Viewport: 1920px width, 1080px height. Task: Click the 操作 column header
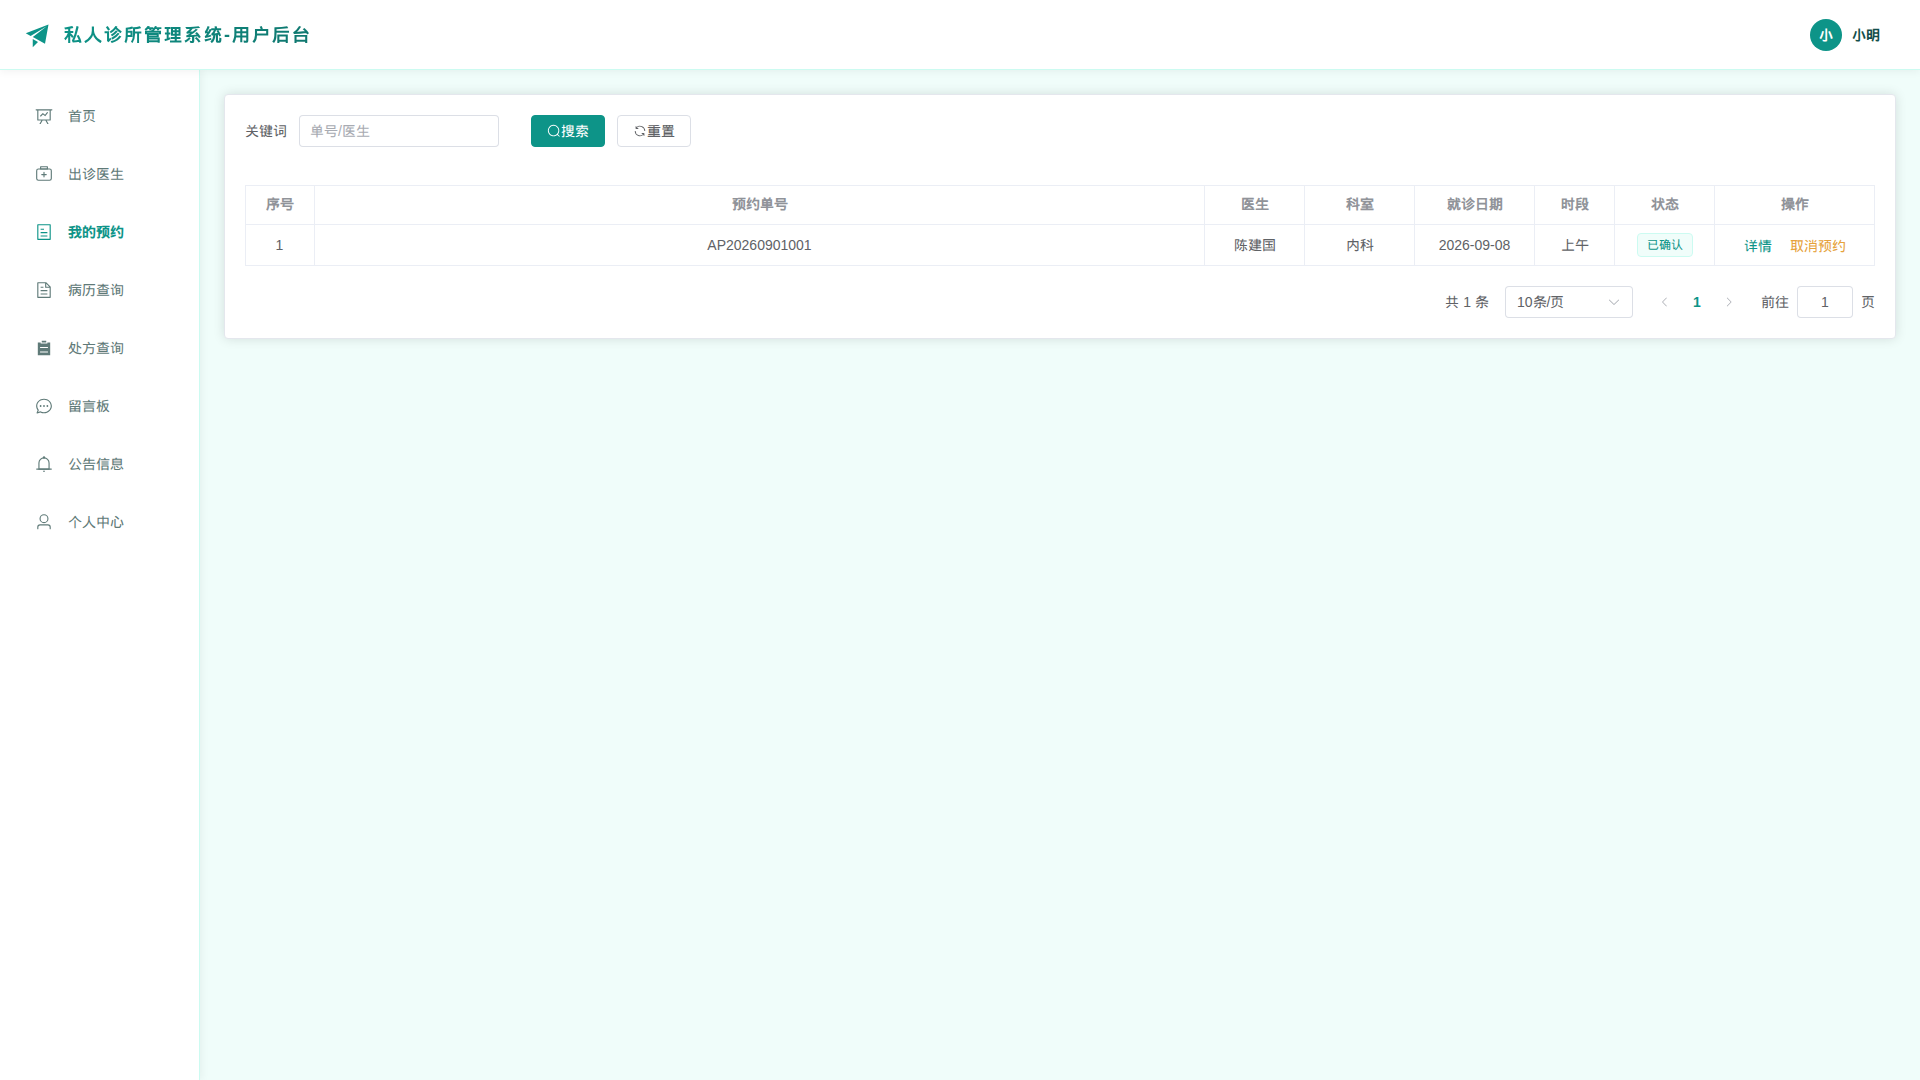pos(1795,204)
